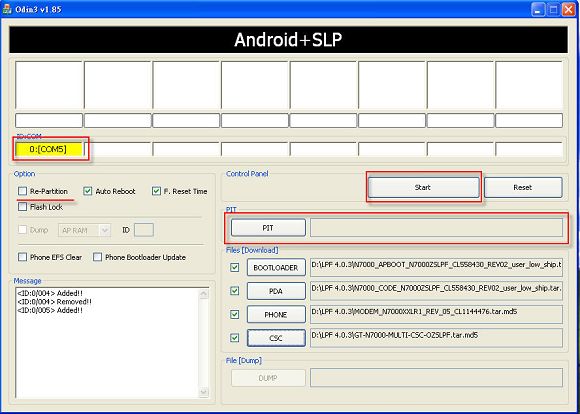Click the Start button

423,187
